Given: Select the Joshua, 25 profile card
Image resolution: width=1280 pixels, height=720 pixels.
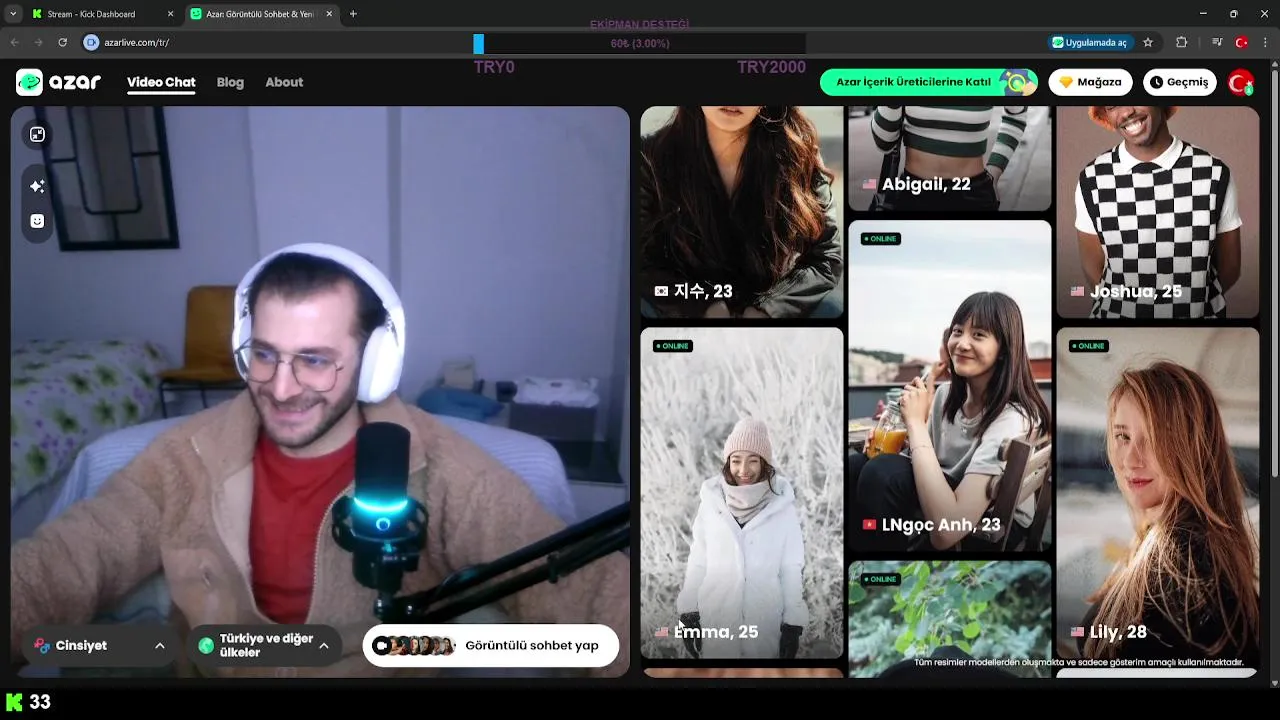Looking at the screenshot, I should (1157, 212).
